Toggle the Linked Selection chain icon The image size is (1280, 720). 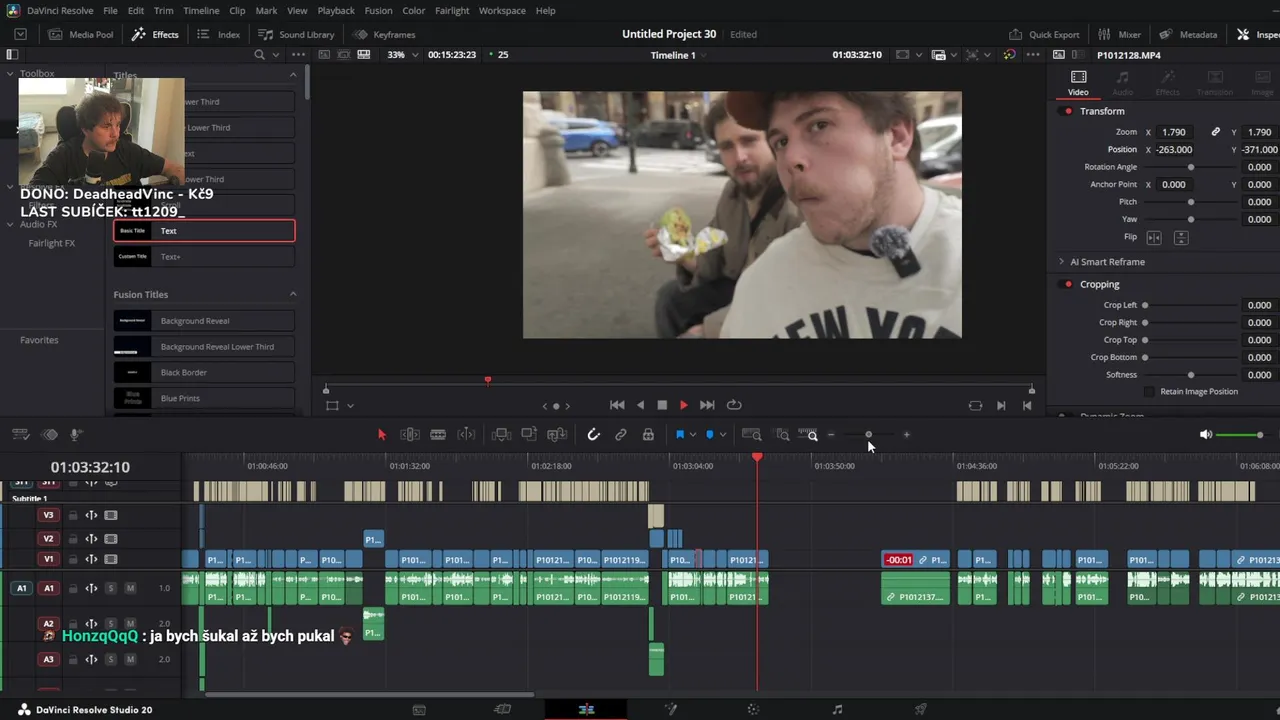coord(621,435)
